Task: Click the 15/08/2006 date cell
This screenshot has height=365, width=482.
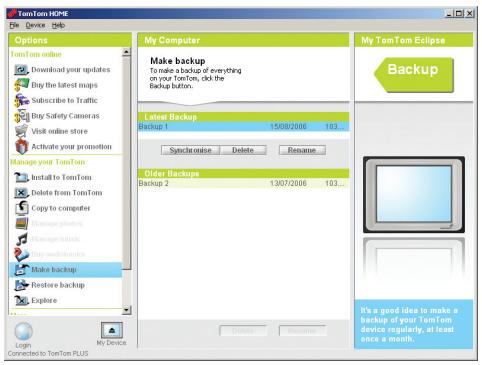Action: click(x=288, y=127)
